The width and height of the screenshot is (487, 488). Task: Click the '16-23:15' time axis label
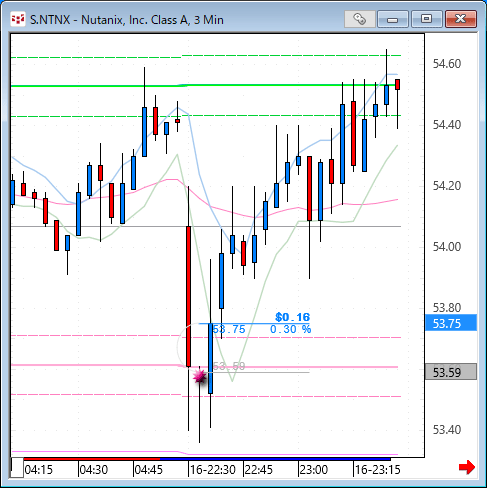point(377,470)
